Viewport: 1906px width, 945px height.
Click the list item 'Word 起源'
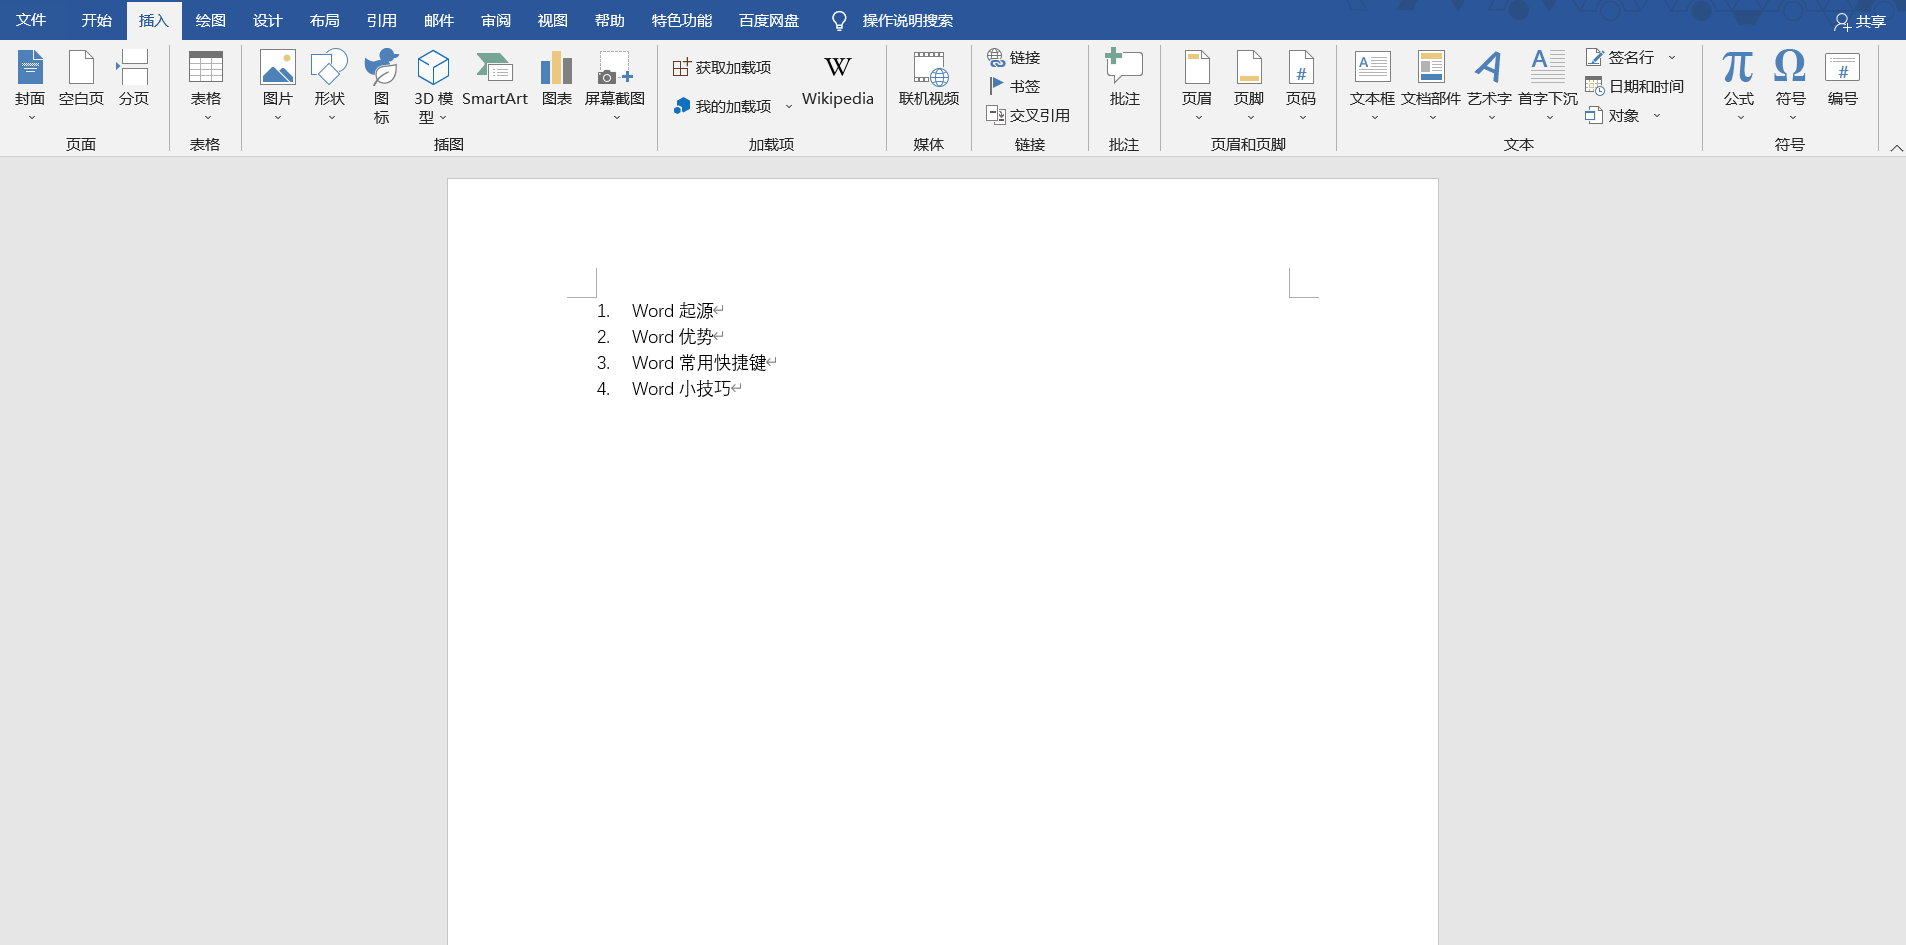(x=673, y=311)
